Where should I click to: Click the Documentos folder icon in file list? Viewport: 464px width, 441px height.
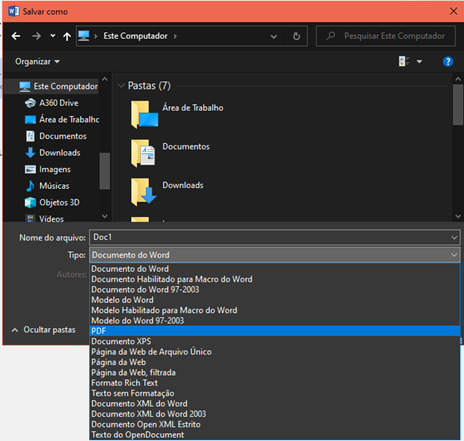tap(143, 153)
